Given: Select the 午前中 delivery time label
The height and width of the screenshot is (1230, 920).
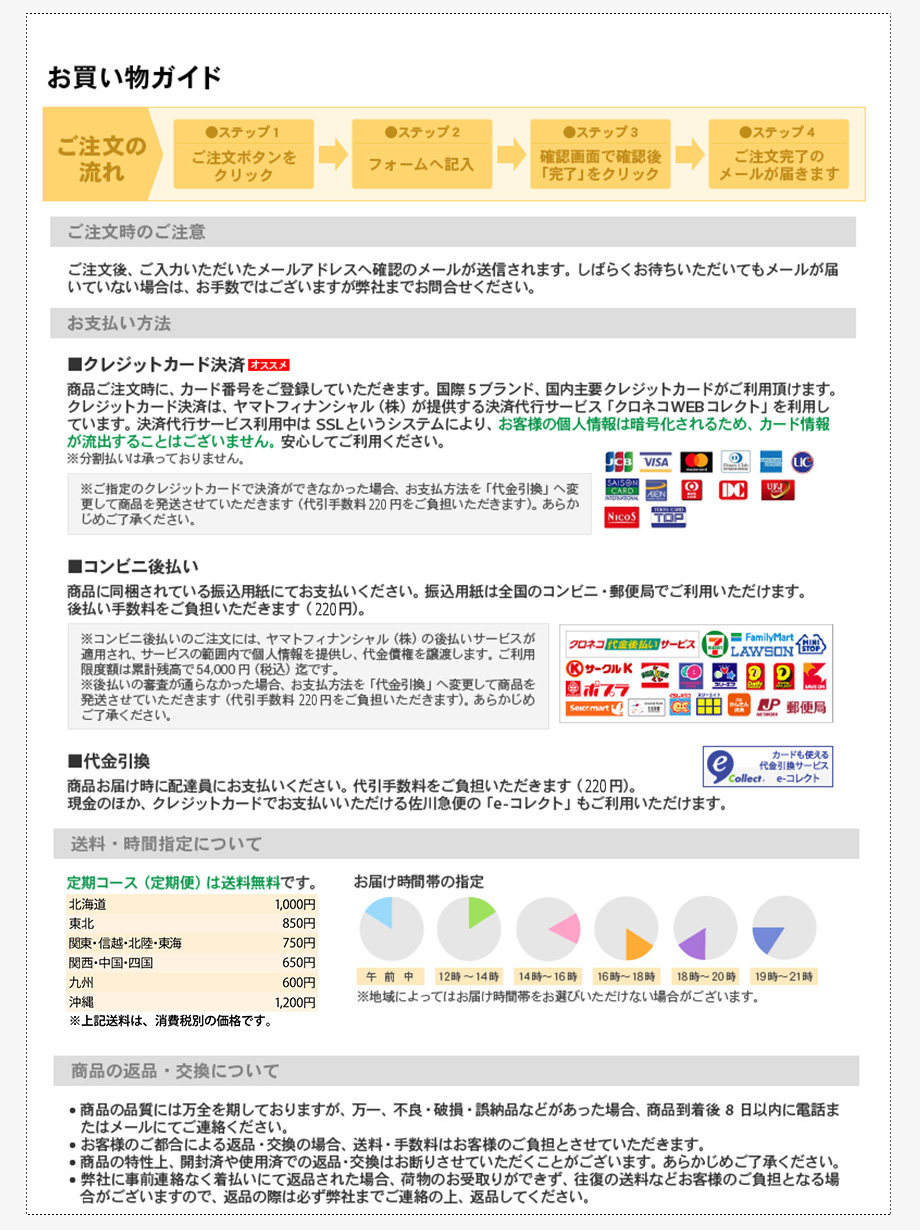Looking at the screenshot, I should 391,976.
